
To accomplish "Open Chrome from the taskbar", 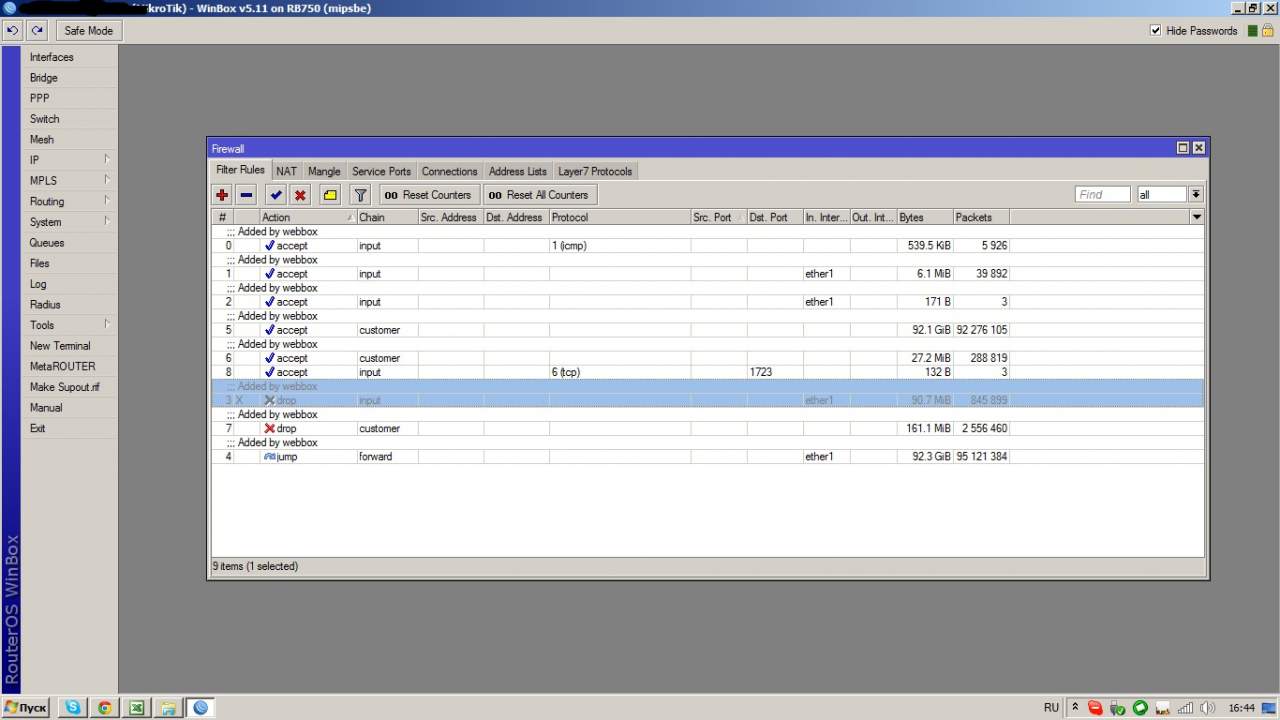I will (105, 707).
